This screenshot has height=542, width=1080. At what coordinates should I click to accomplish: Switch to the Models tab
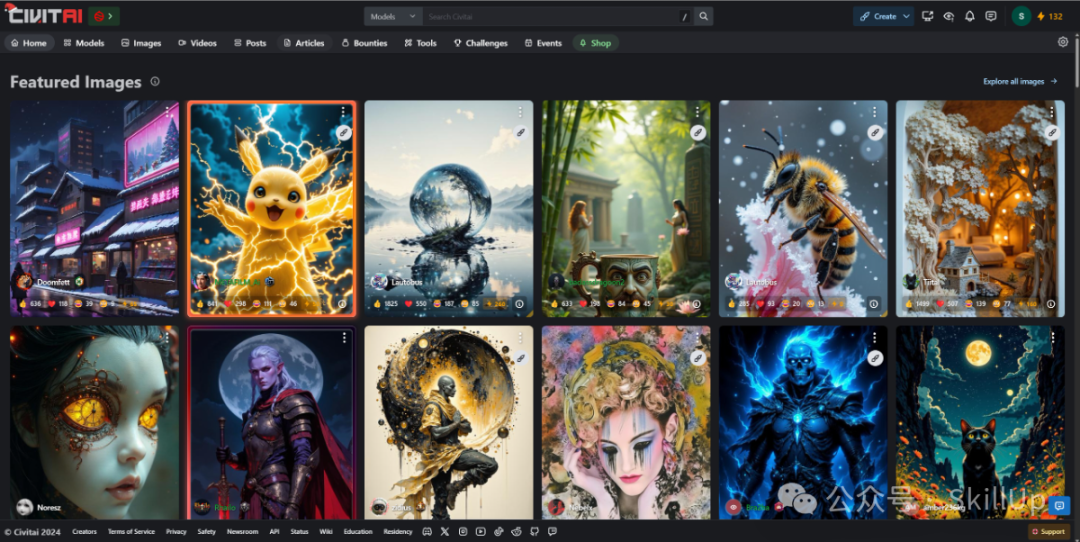pos(84,43)
